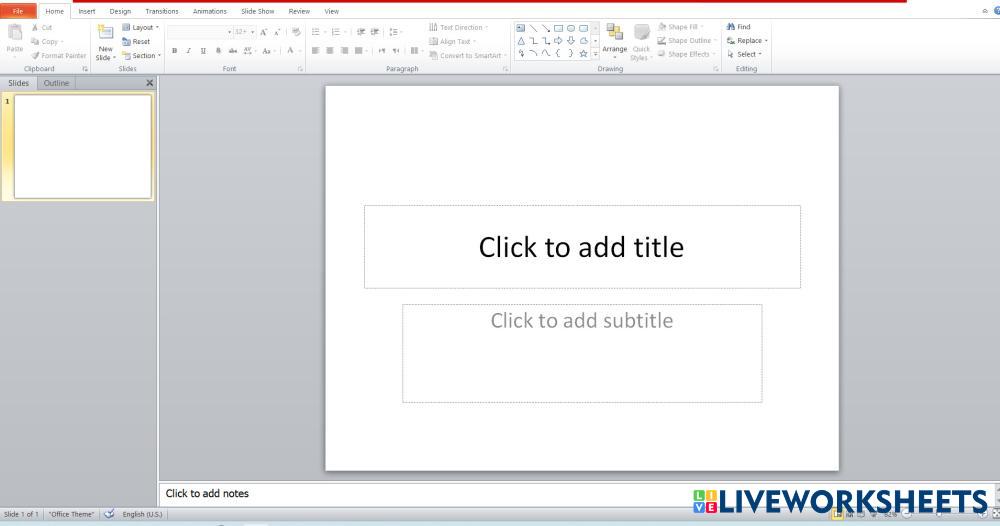Click the Replace button
The width and height of the screenshot is (1000, 526).
[x=747, y=41]
